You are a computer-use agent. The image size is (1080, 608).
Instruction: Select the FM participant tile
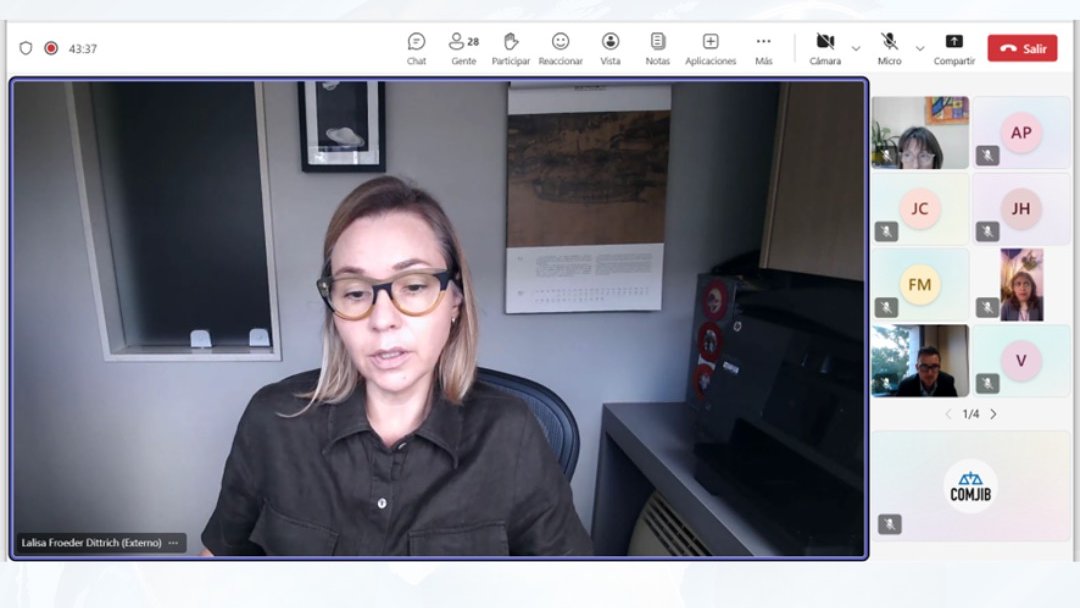[920, 285]
